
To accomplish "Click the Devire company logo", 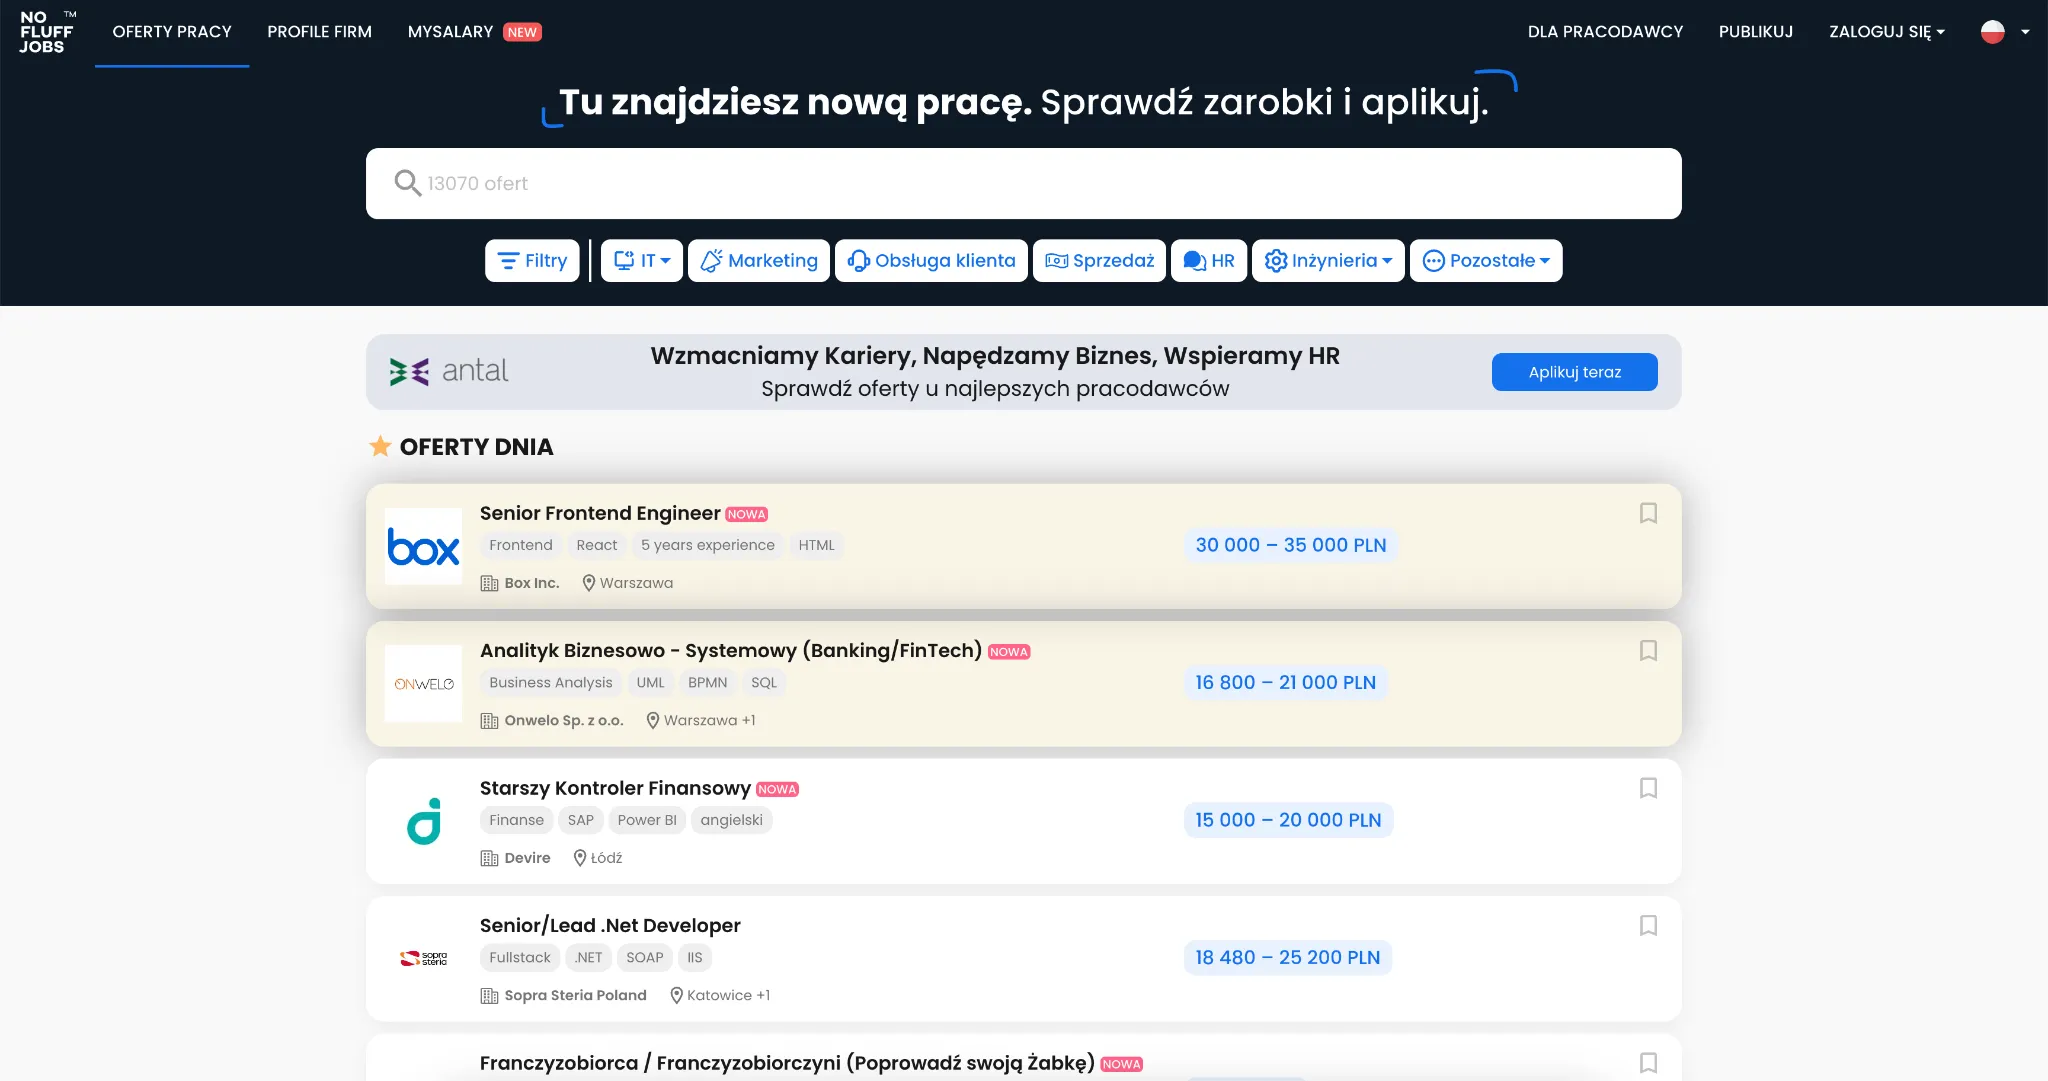I will pyautogui.click(x=424, y=821).
